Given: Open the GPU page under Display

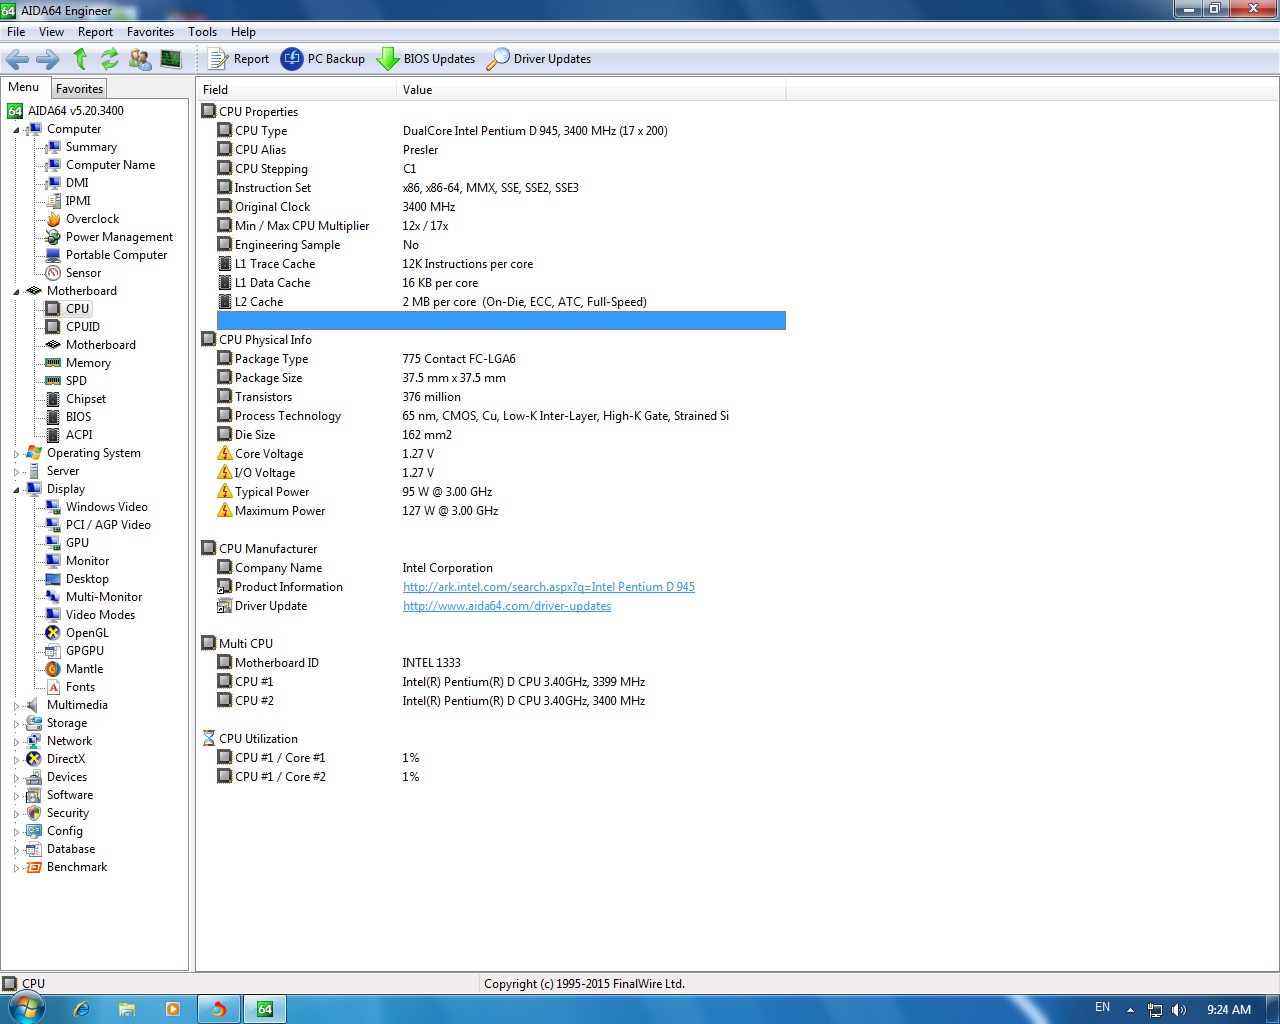Looking at the screenshot, I should [77, 543].
